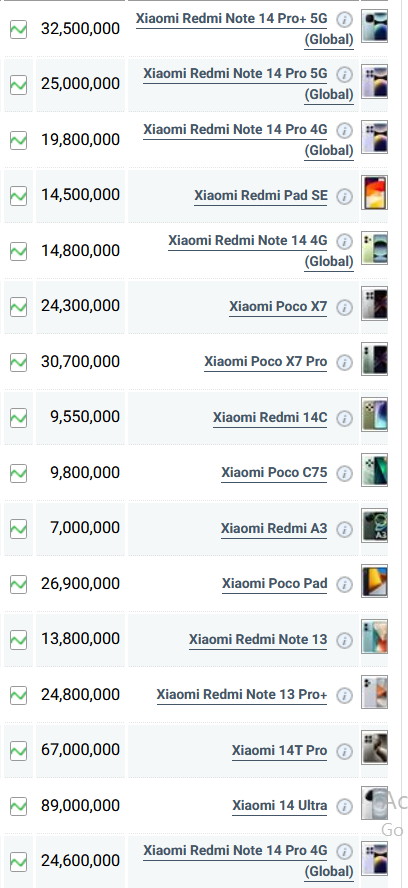Click chart icon next to Xiaomi Redmi A3 price
408x888 pixels.
19,527
